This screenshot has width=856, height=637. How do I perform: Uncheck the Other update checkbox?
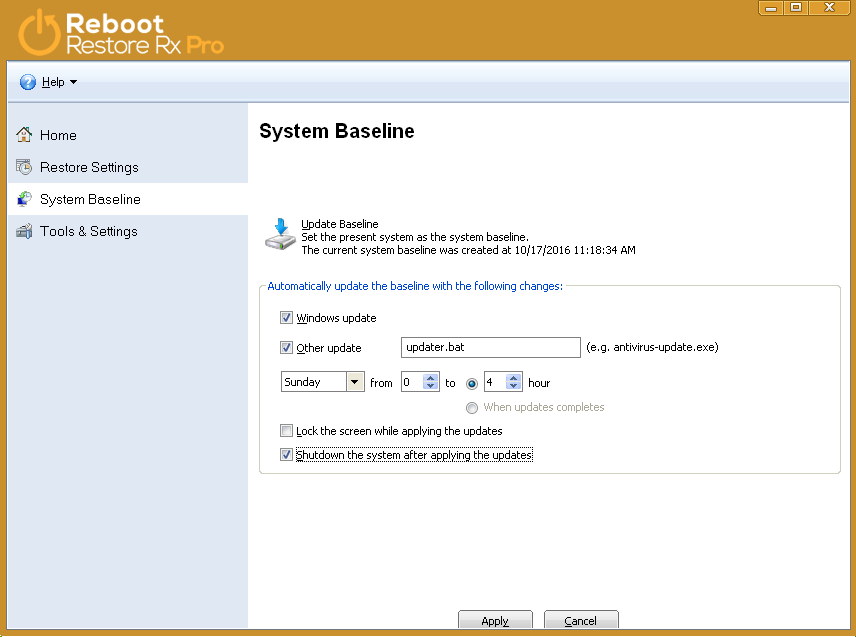pyautogui.click(x=286, y=347)
